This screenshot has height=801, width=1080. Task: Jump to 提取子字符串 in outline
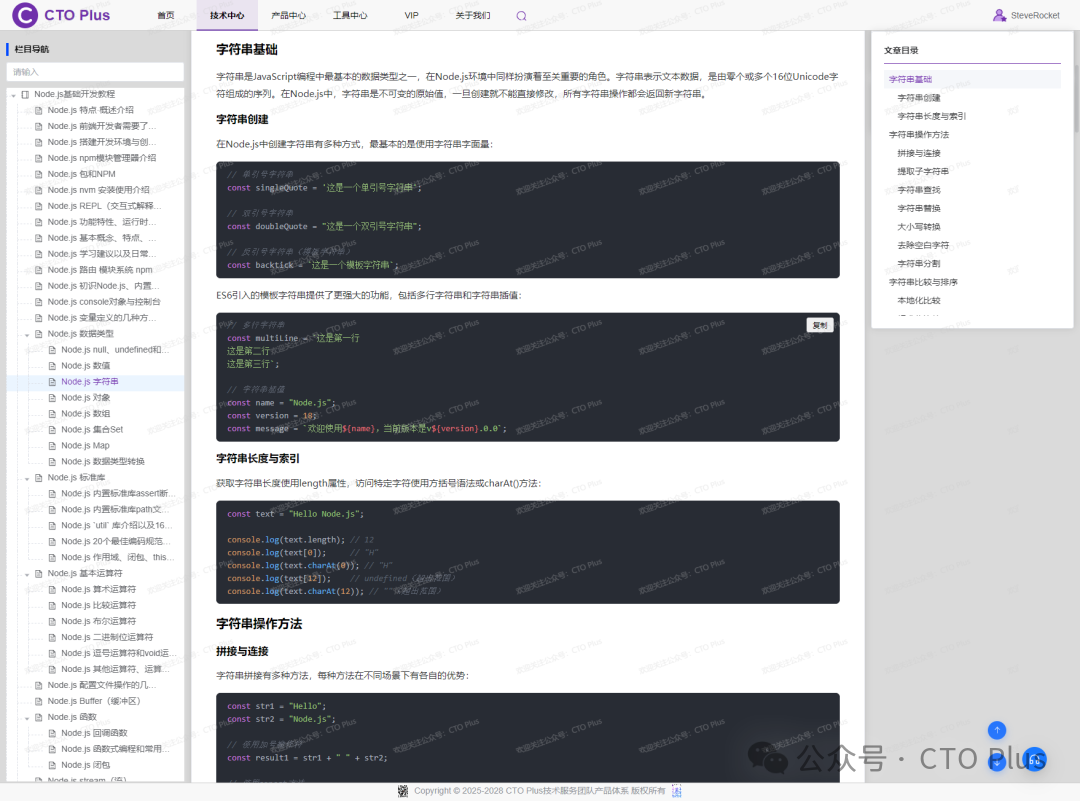tap(923, 171)
